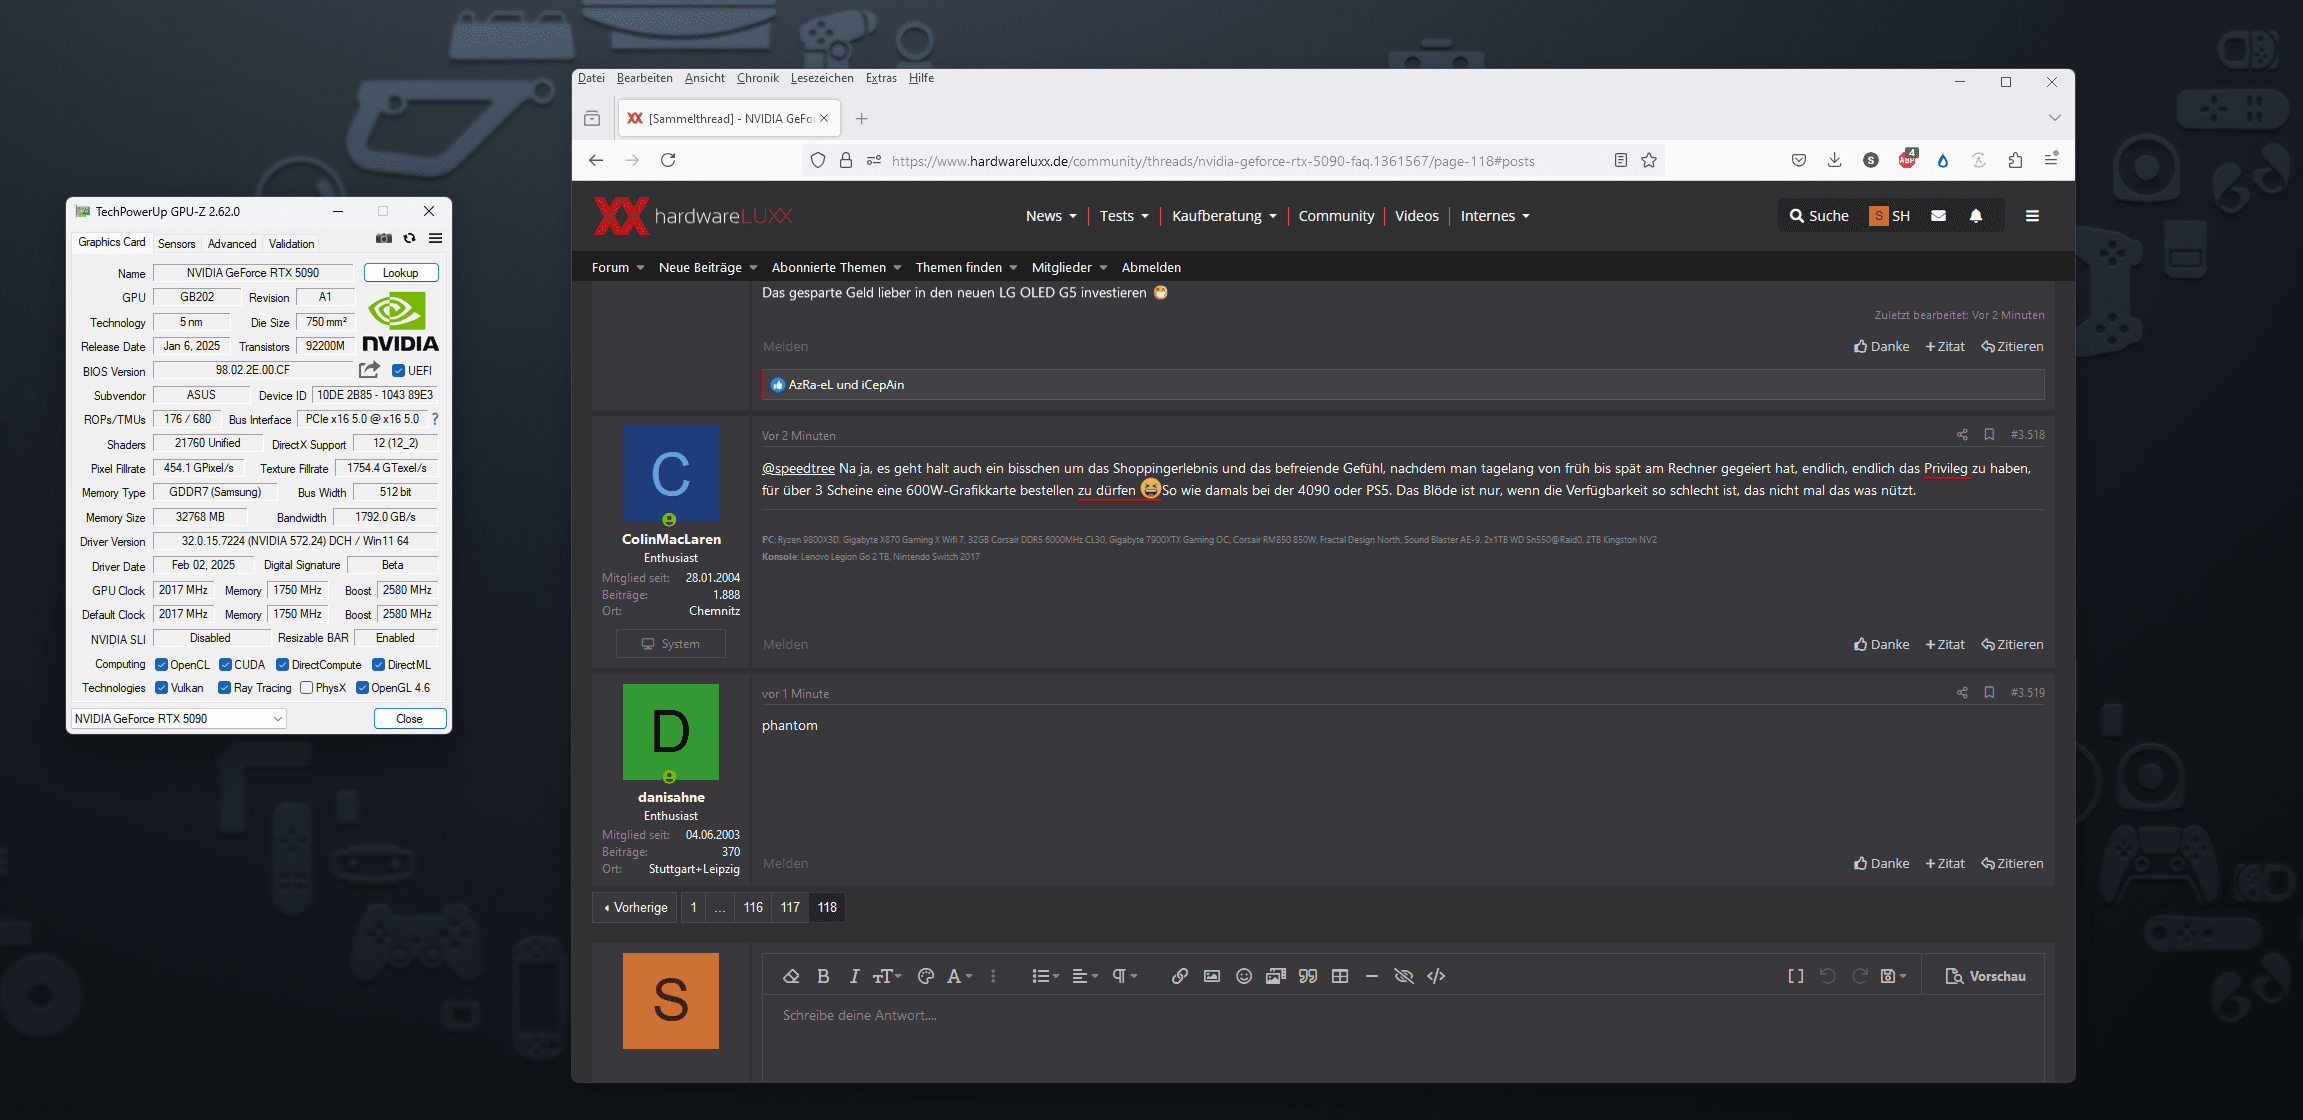The width and height of the screenshot is (2303, 1120).
Task: Open Kaufberatung dropdown menu
Action: coord(1223,216)
